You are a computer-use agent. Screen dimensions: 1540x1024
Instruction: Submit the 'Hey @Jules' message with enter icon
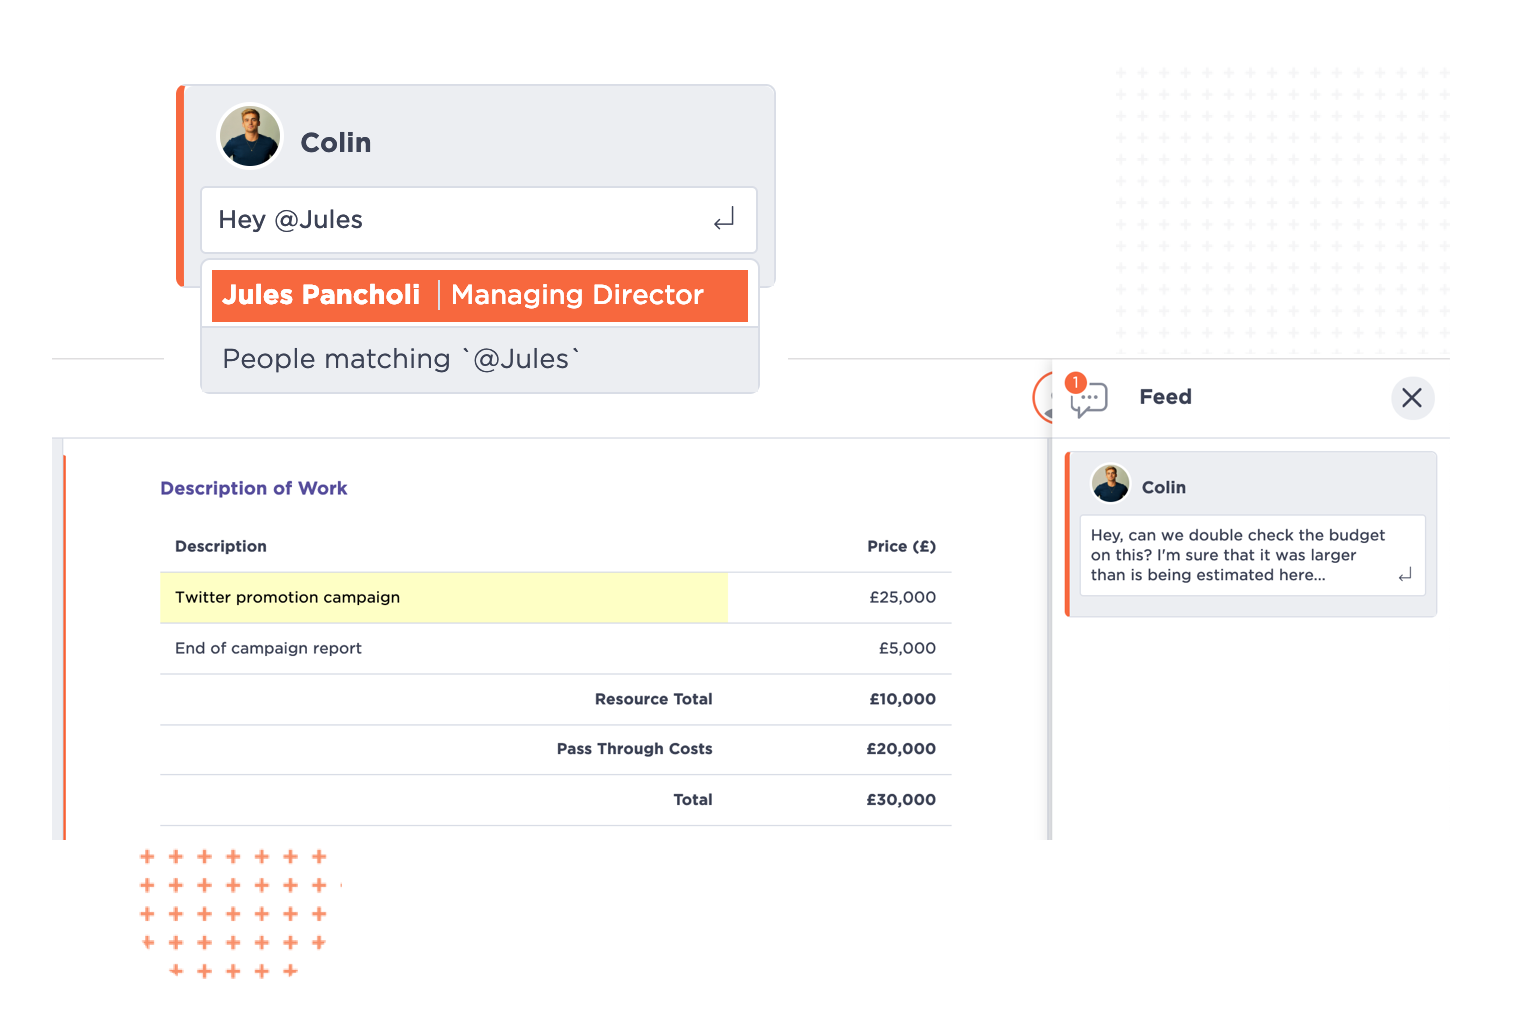pos(724,219)
